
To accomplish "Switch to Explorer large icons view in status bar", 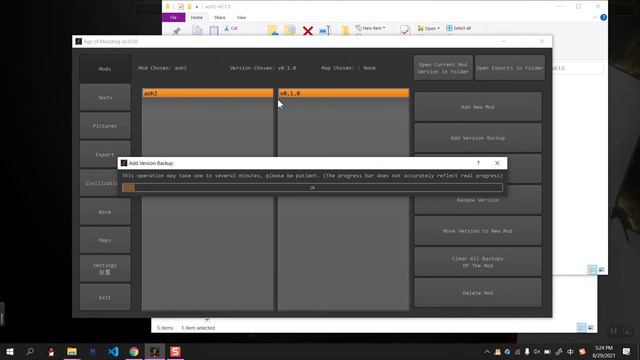I will (602, 269).
